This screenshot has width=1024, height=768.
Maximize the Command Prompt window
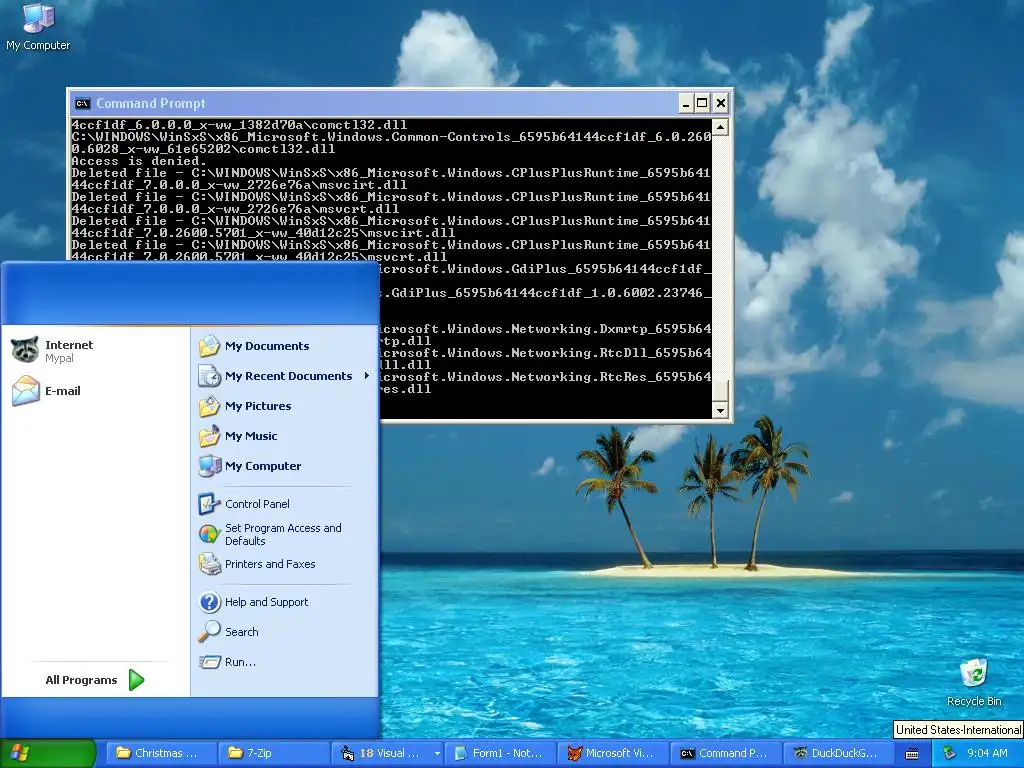click(x=702, y=103)
